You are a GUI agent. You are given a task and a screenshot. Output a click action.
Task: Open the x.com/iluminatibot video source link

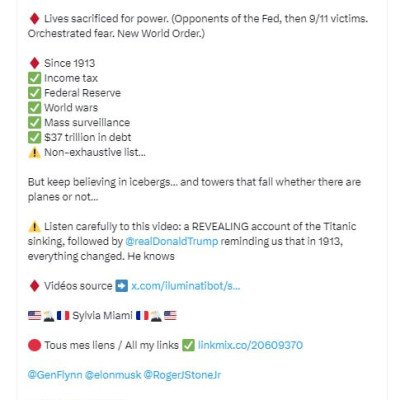(185, 286)
